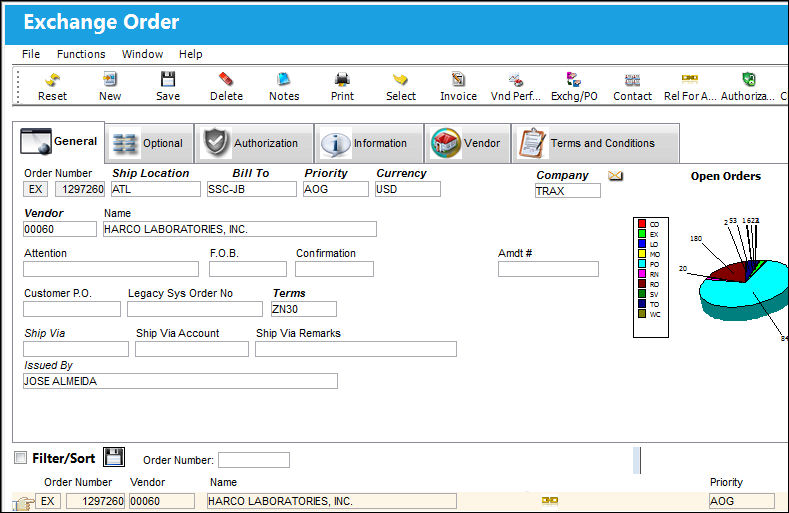Viewport: 789px width, 513px height.
Task: Click the toolbar drag handle dots
Action: tap(18, 87)
